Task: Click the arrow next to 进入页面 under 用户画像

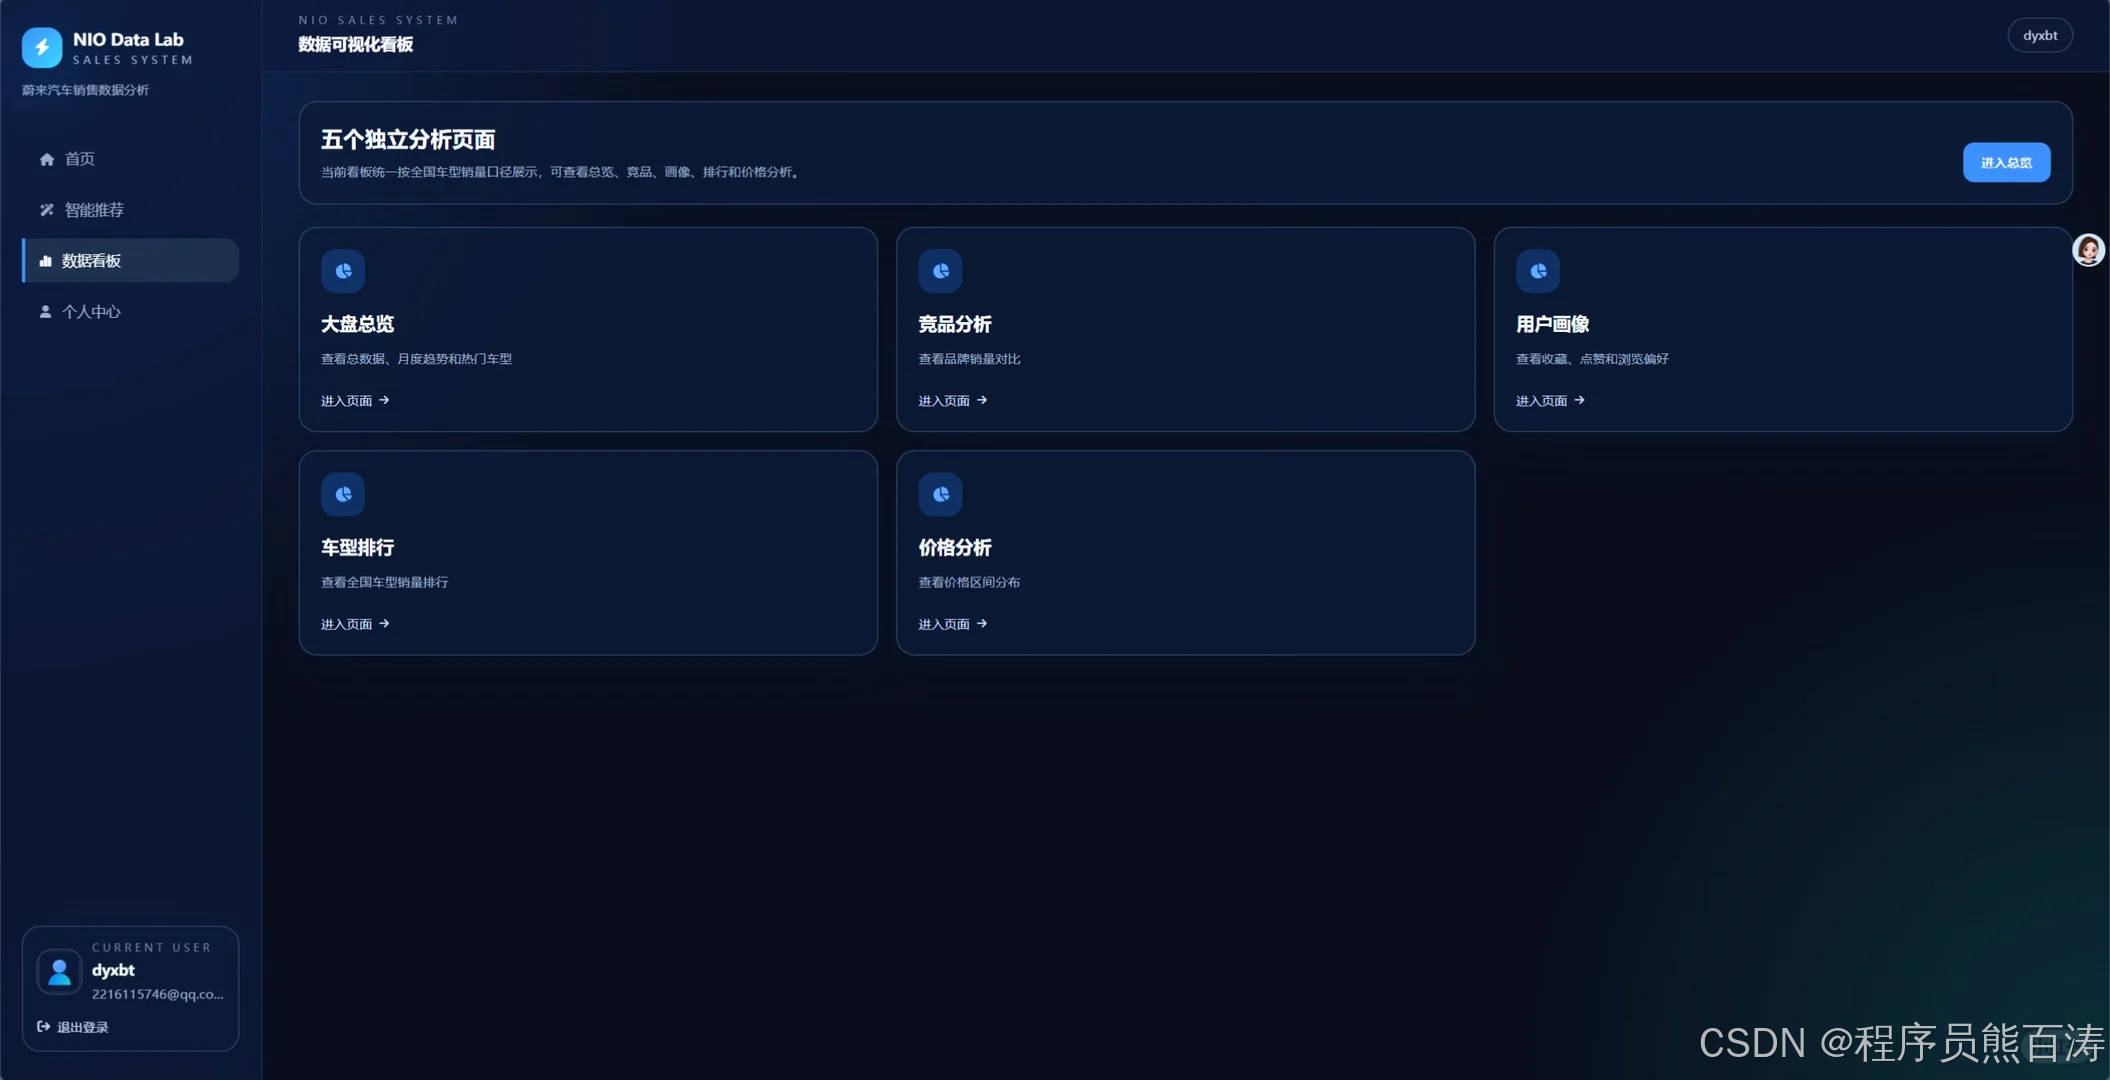Action: click(1579, 400)
